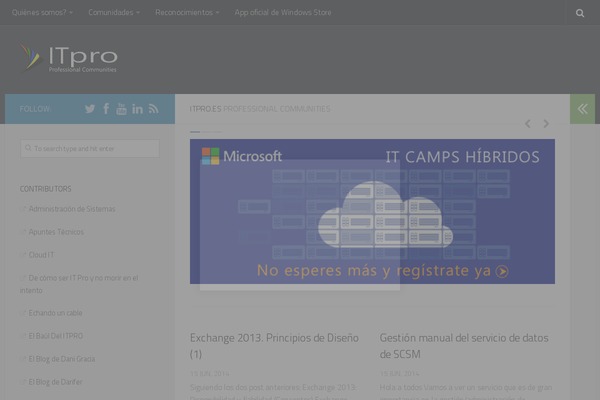600x400 pixels.
Task: Click the arrow icon after 'regístrate ya'
Action: (502, 271)
